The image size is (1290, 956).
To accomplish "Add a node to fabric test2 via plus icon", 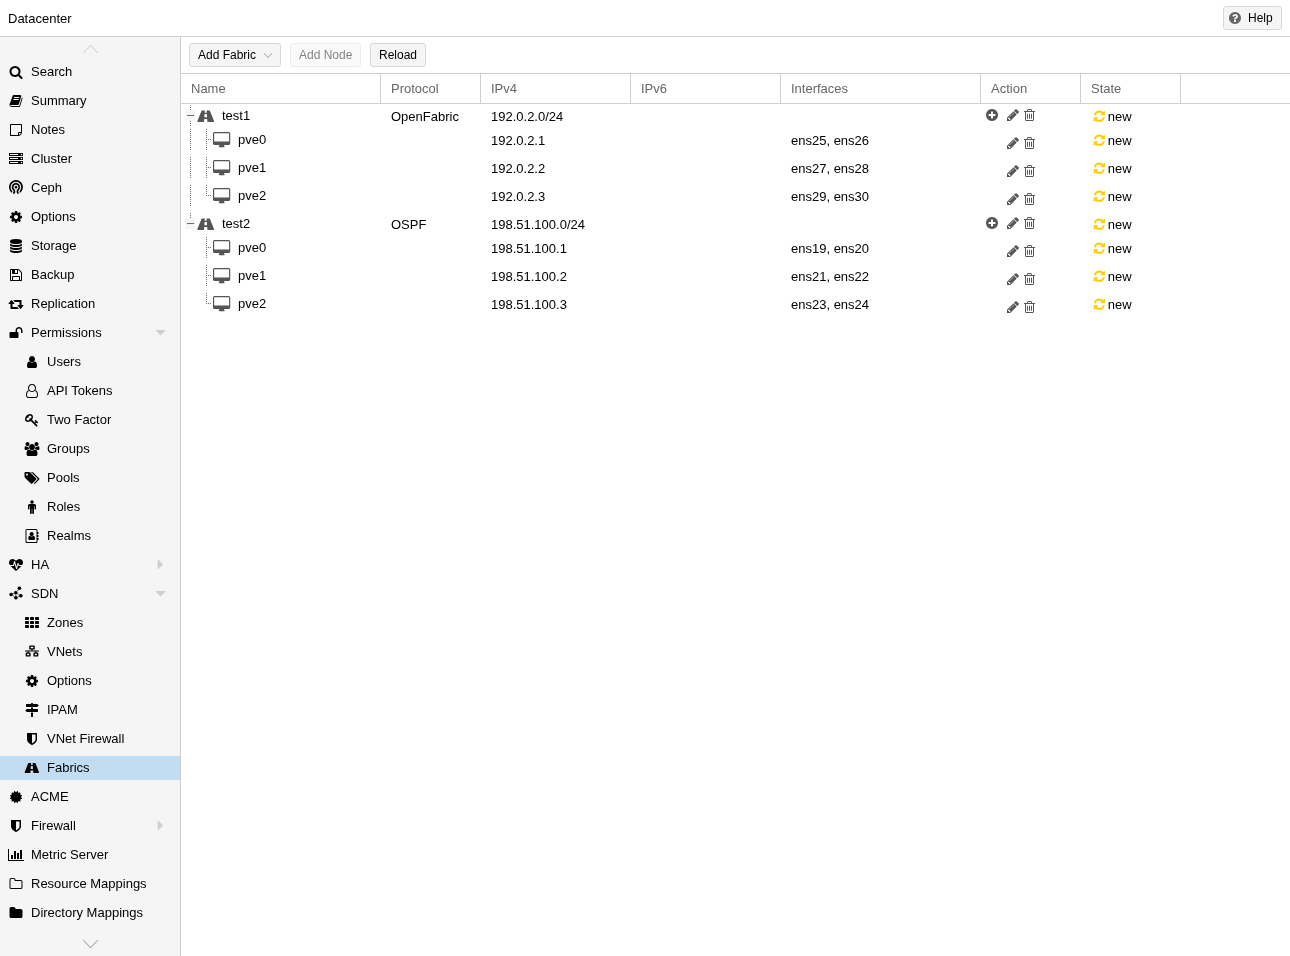I will pos(992,223).
